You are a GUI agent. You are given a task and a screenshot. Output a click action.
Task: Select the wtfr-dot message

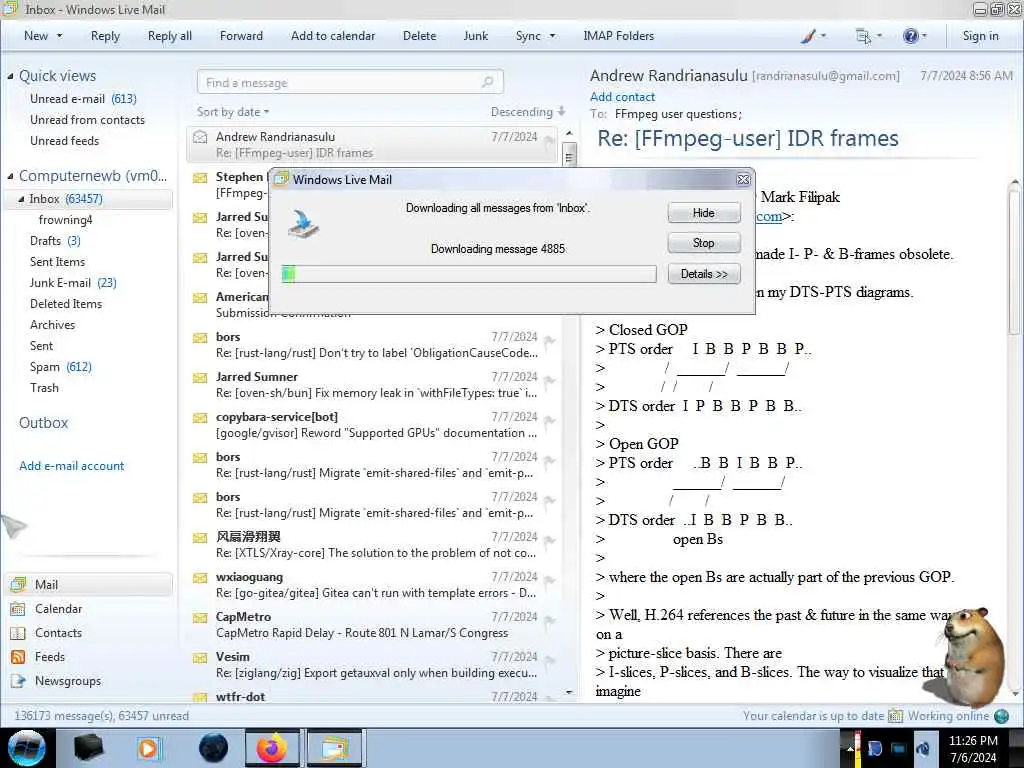point(374,696)
